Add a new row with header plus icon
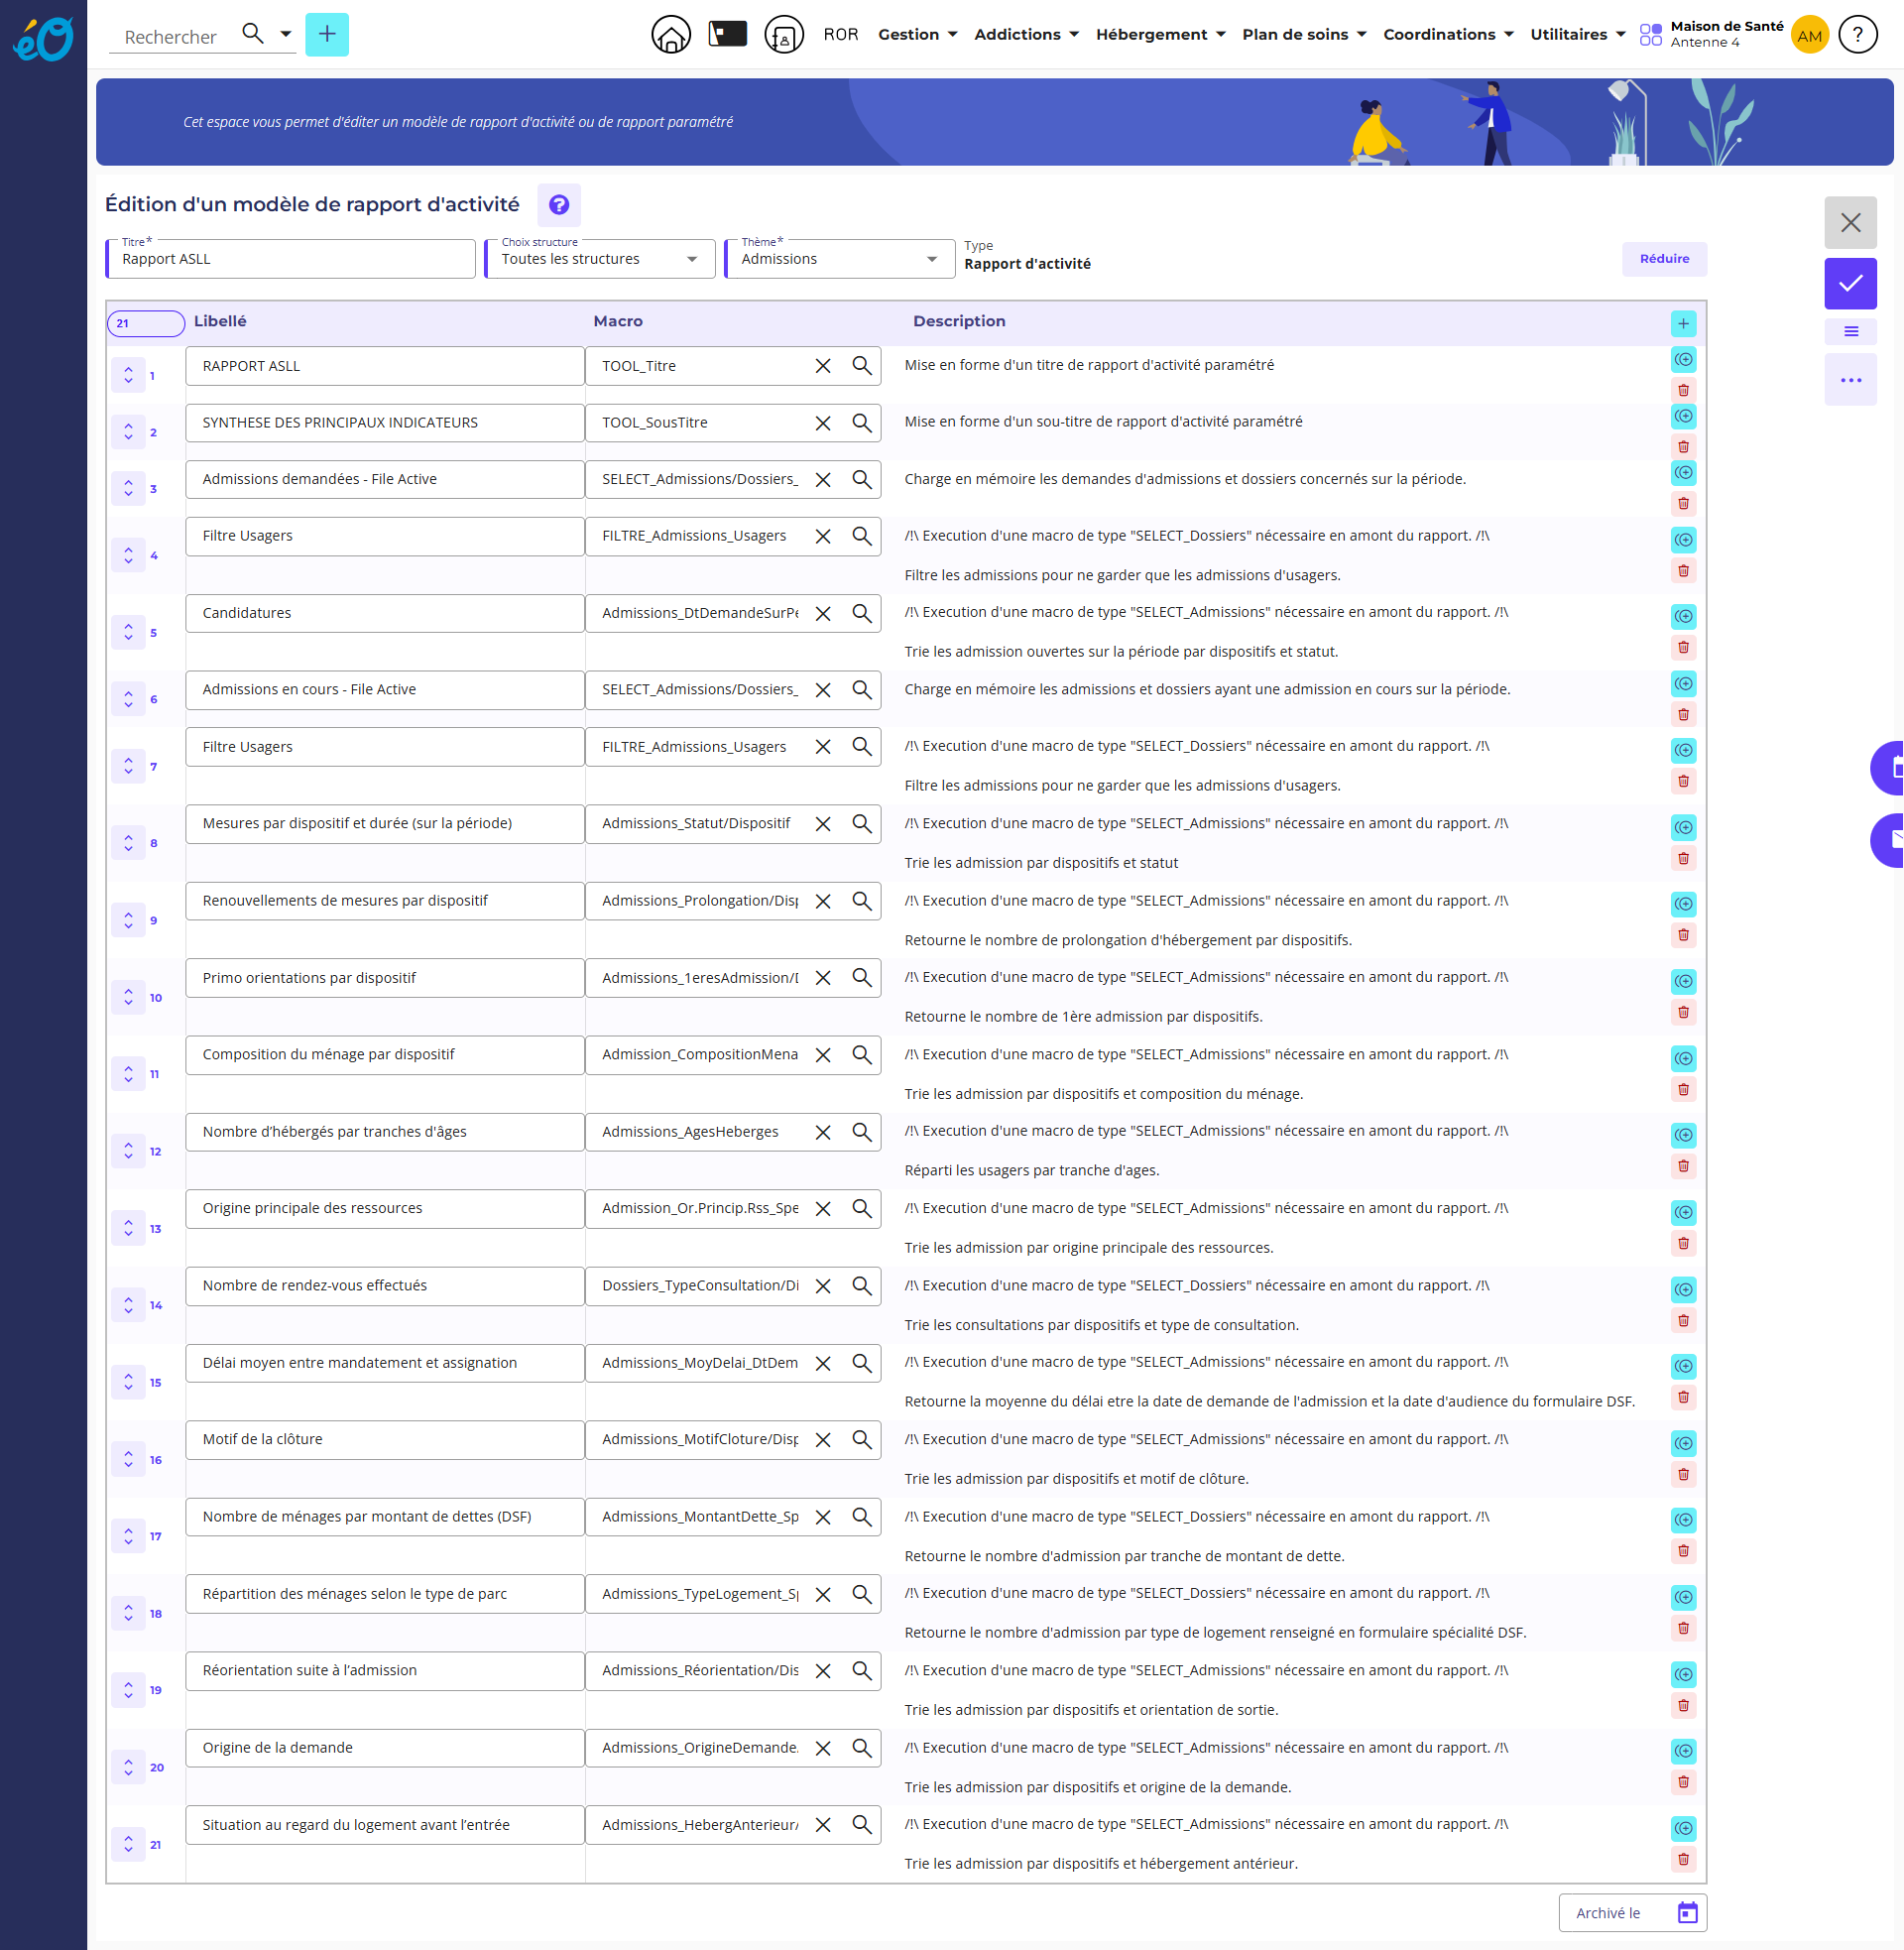Image resolution: width=1904 pixels, height=1950 pixels. [x=1683, y=324]
